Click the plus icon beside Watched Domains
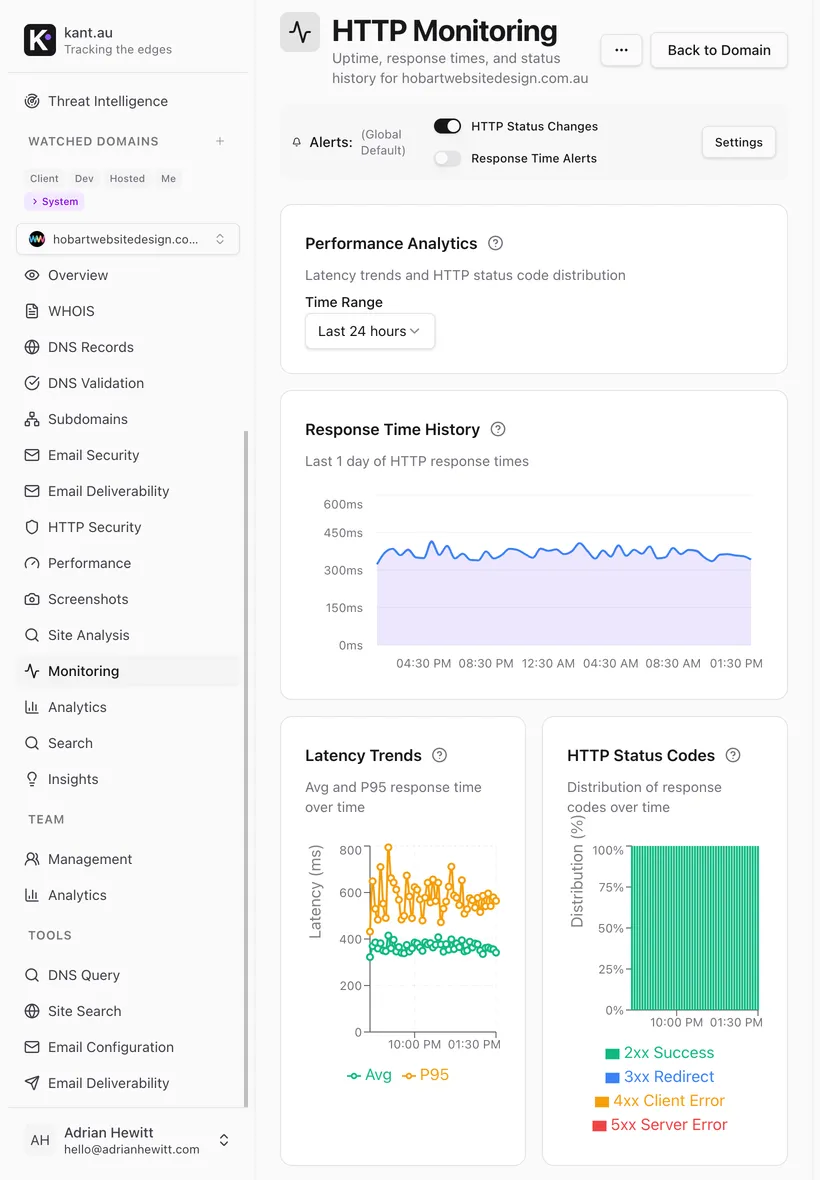Screen dimensions: 820x1180 point(220,141)
